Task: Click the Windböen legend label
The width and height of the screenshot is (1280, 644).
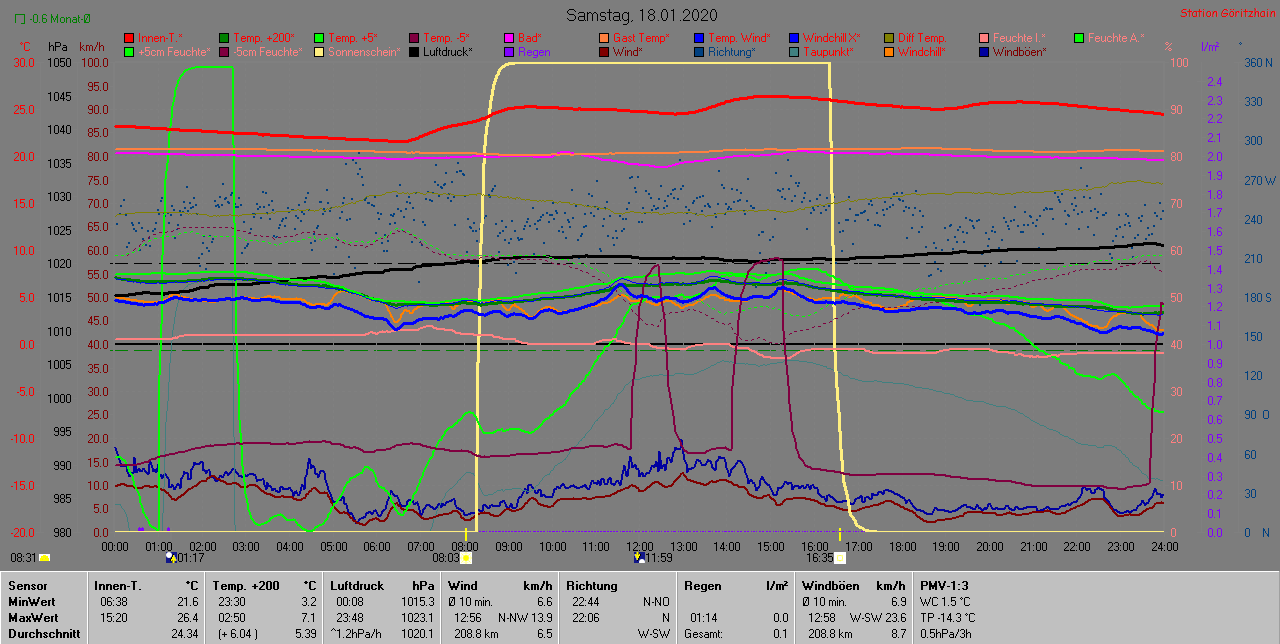Action: [1020, 51]
